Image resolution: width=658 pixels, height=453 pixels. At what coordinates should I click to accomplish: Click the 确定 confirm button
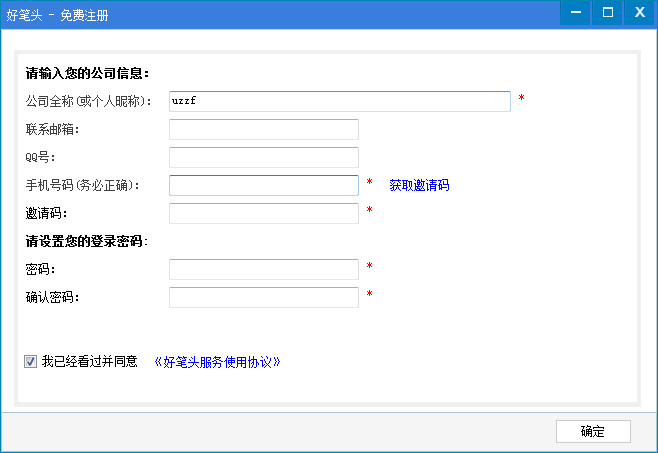pos(593,431)
